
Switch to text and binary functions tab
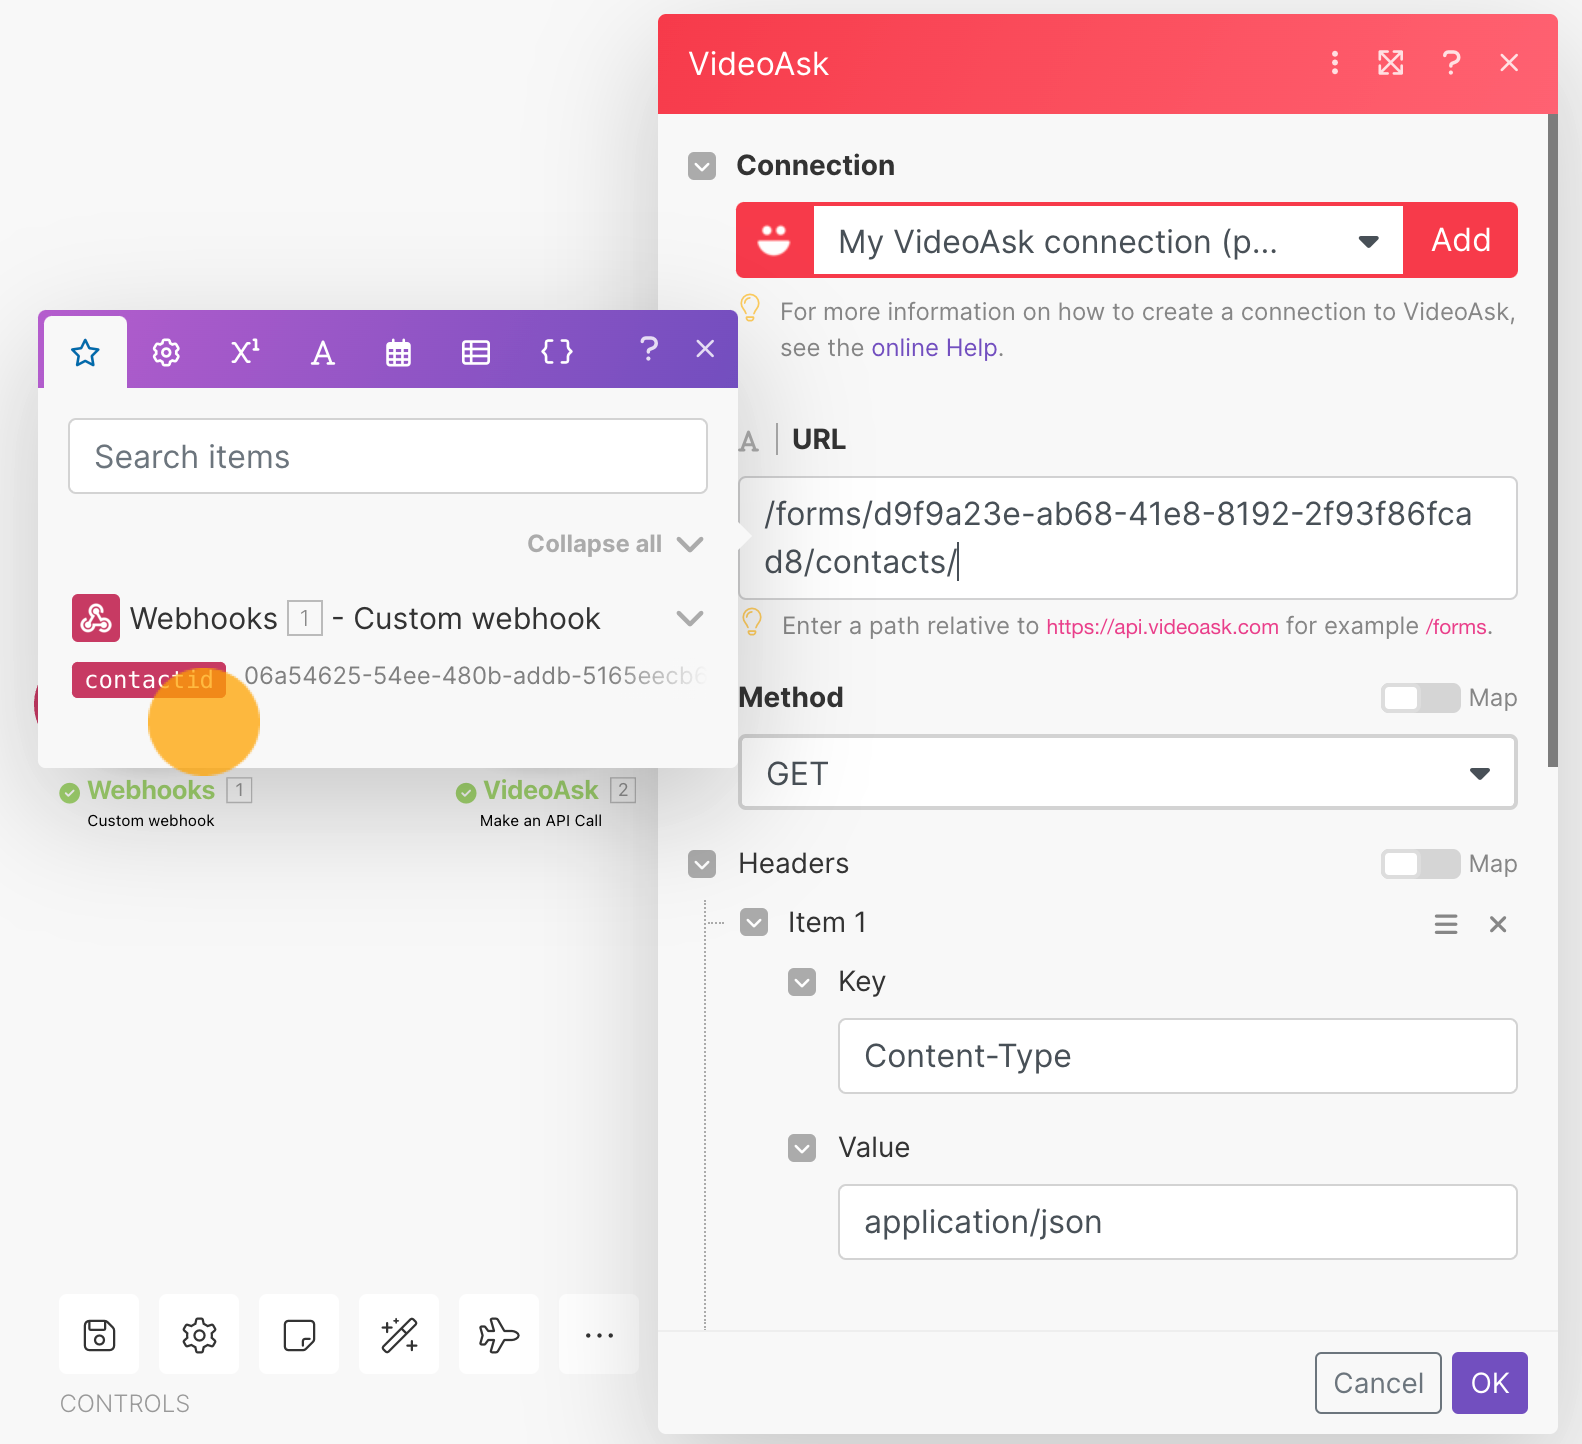(322, 352)
